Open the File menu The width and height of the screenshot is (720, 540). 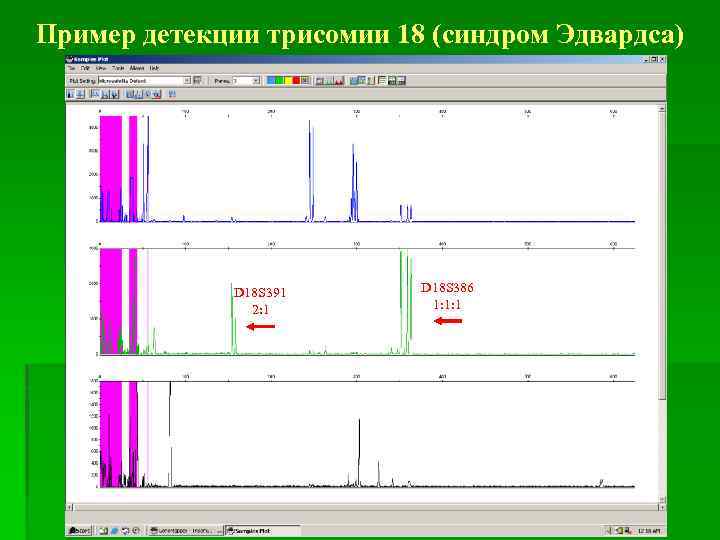(x=72, y=68)
